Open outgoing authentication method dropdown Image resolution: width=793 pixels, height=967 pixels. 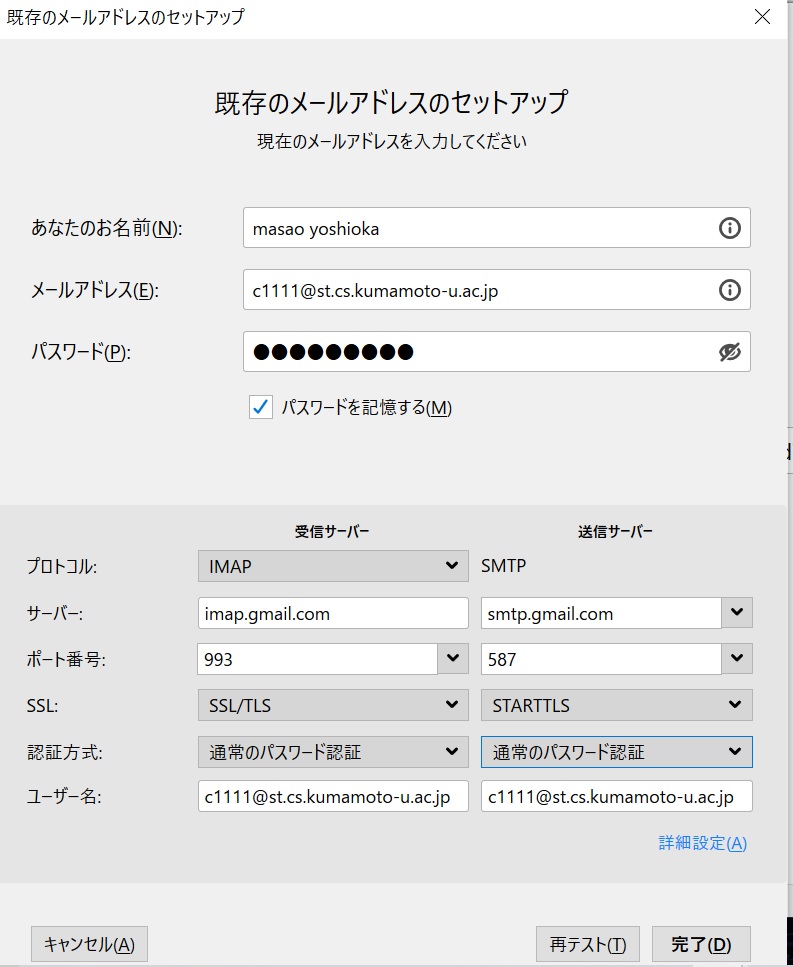[617, 752]
